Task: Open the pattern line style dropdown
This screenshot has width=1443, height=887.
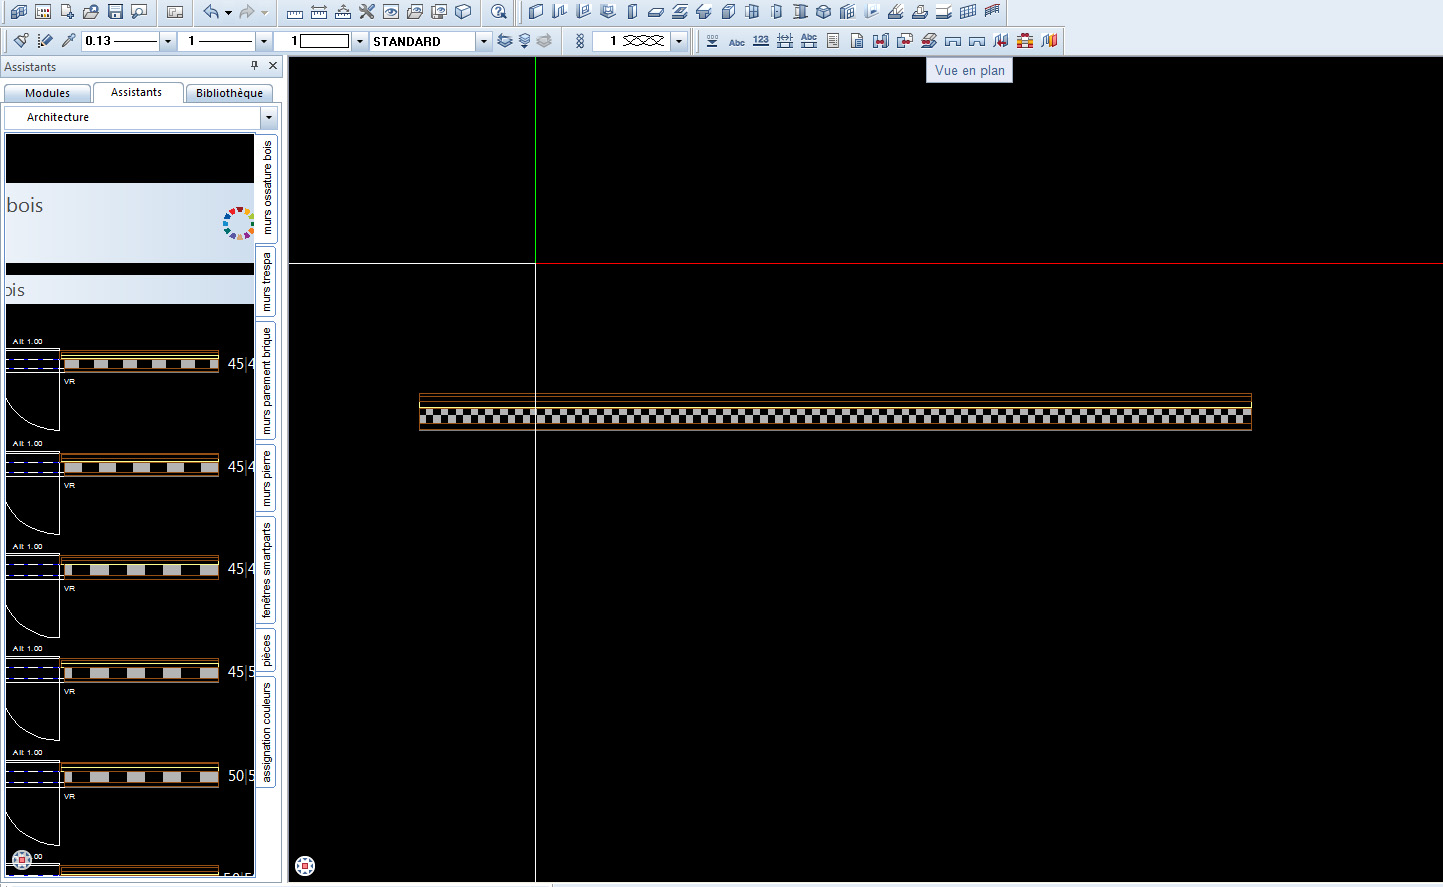Action: coord(679,41)
